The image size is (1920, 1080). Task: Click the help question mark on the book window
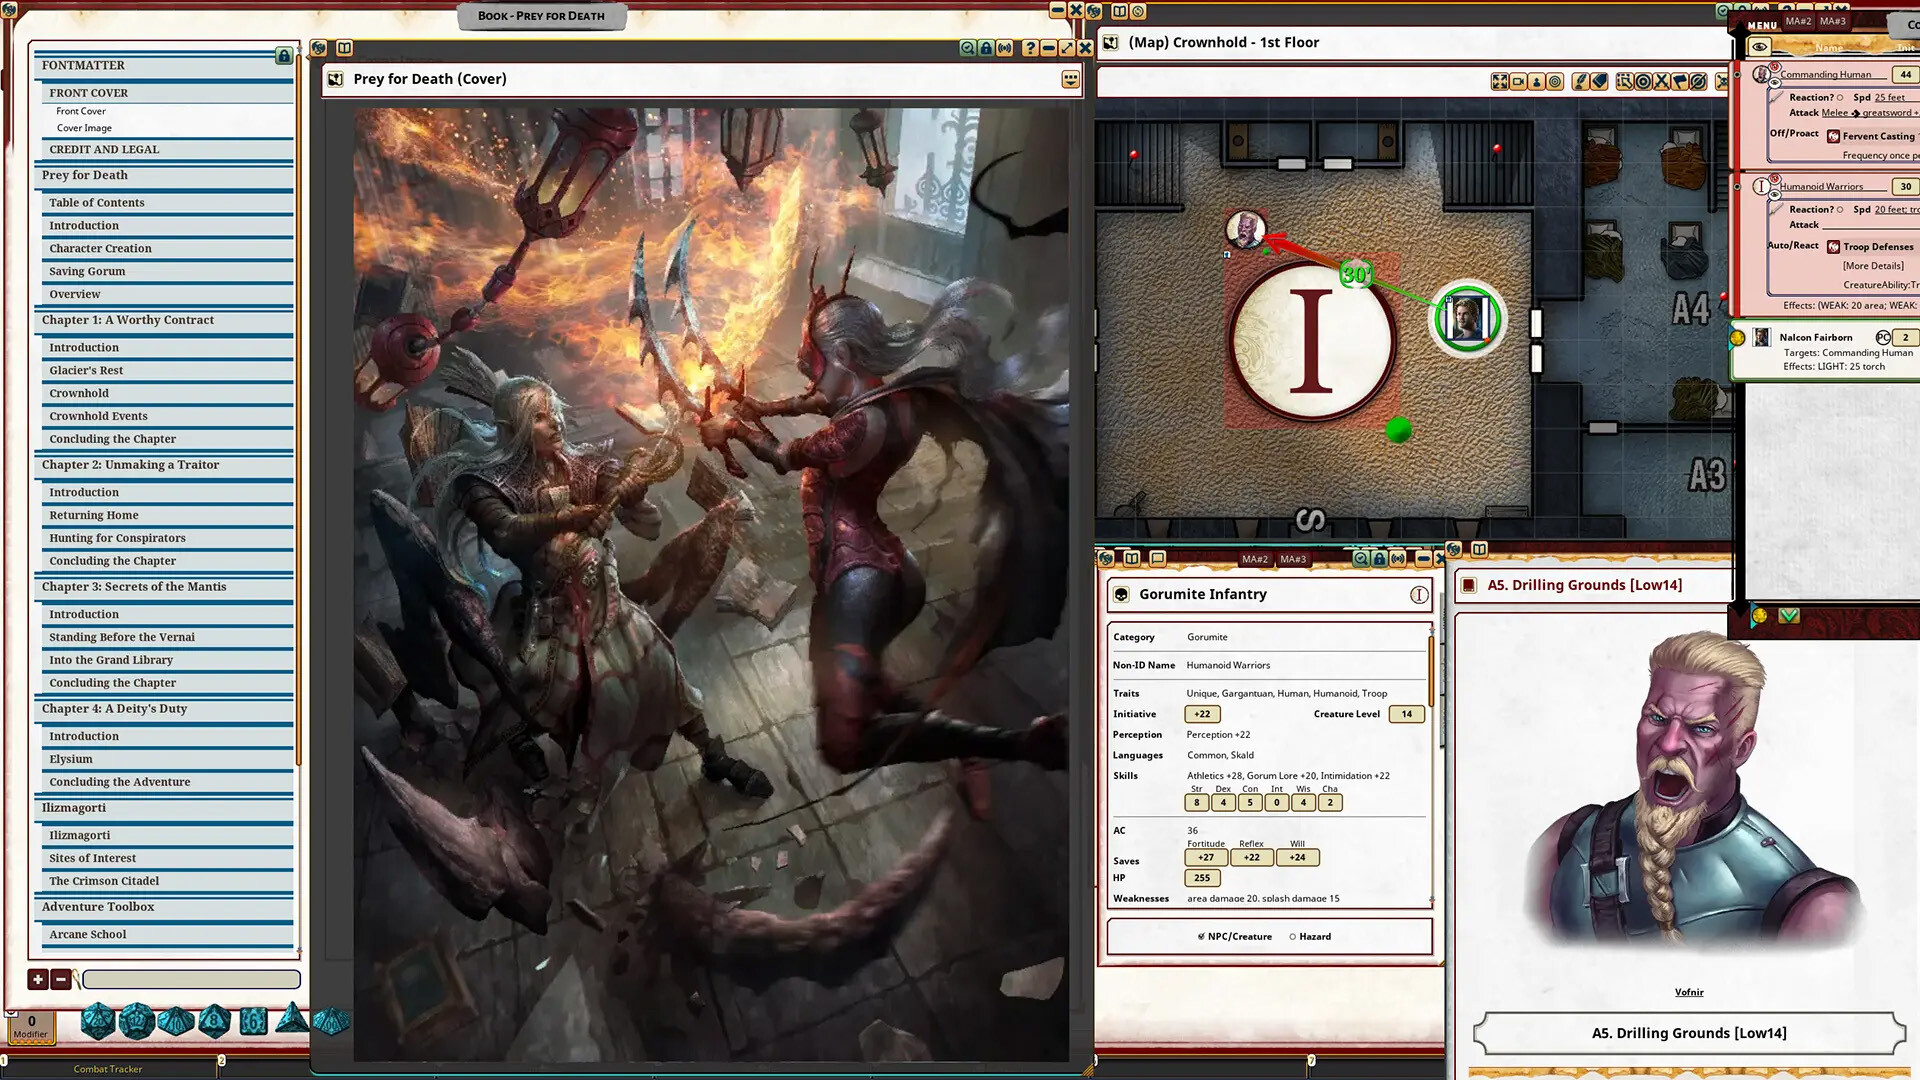(1030, 48)
